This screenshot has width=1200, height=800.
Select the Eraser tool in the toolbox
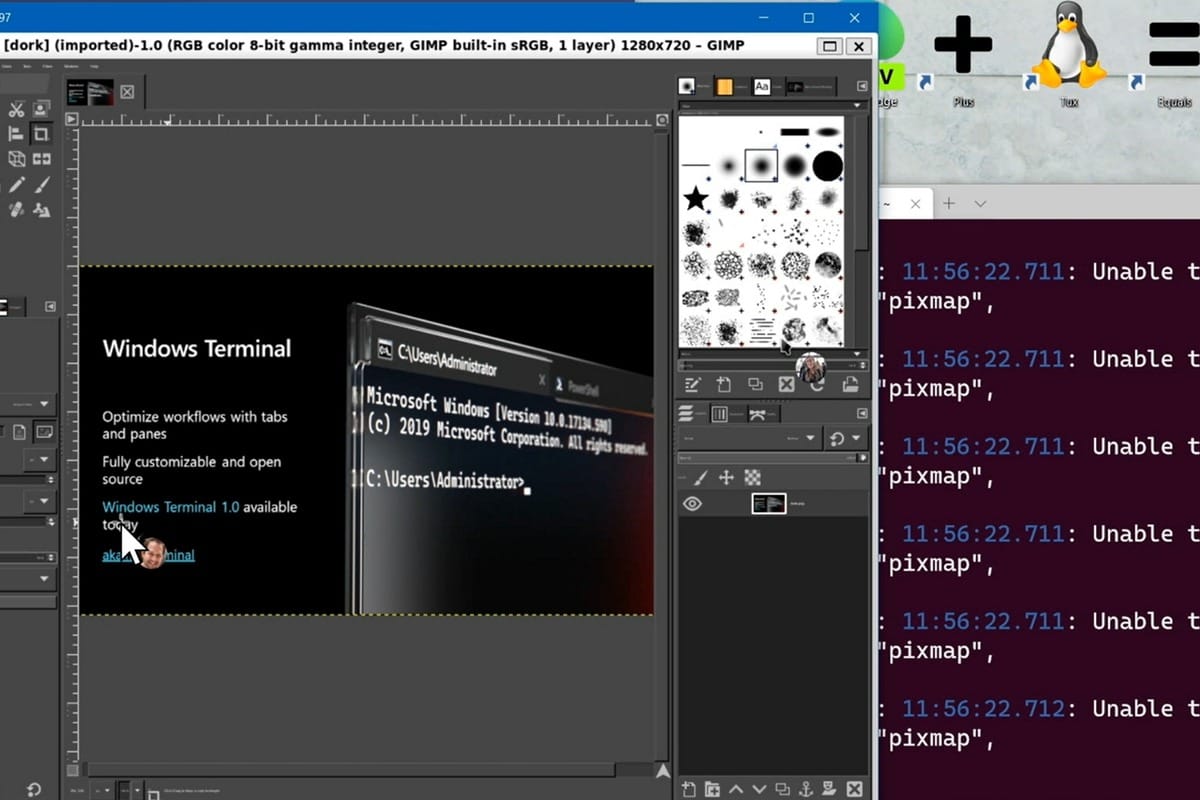point(16,210)
